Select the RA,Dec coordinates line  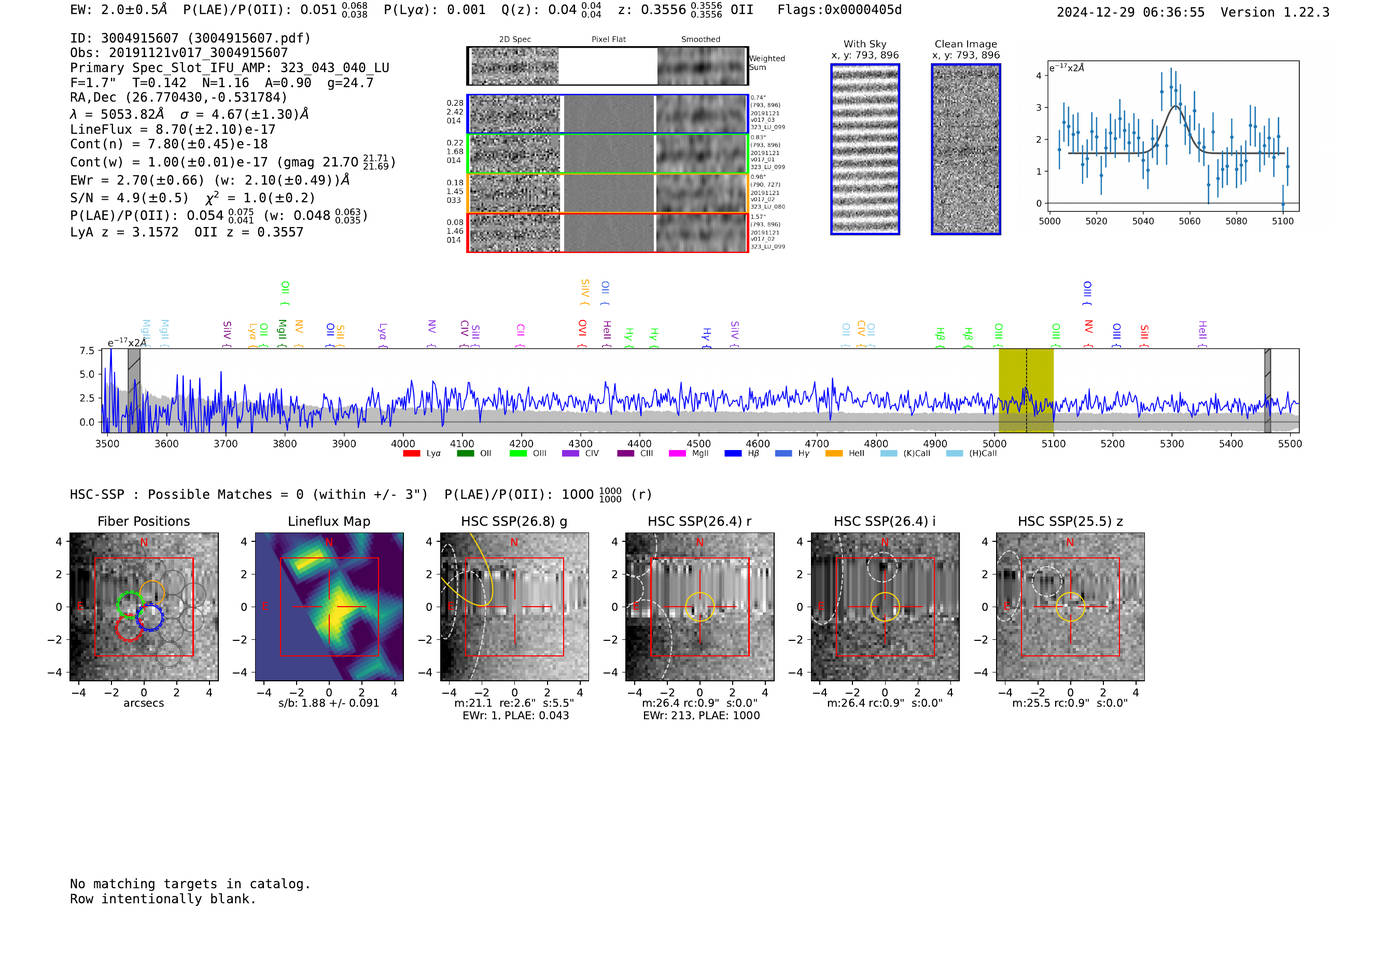coord(179,97)
